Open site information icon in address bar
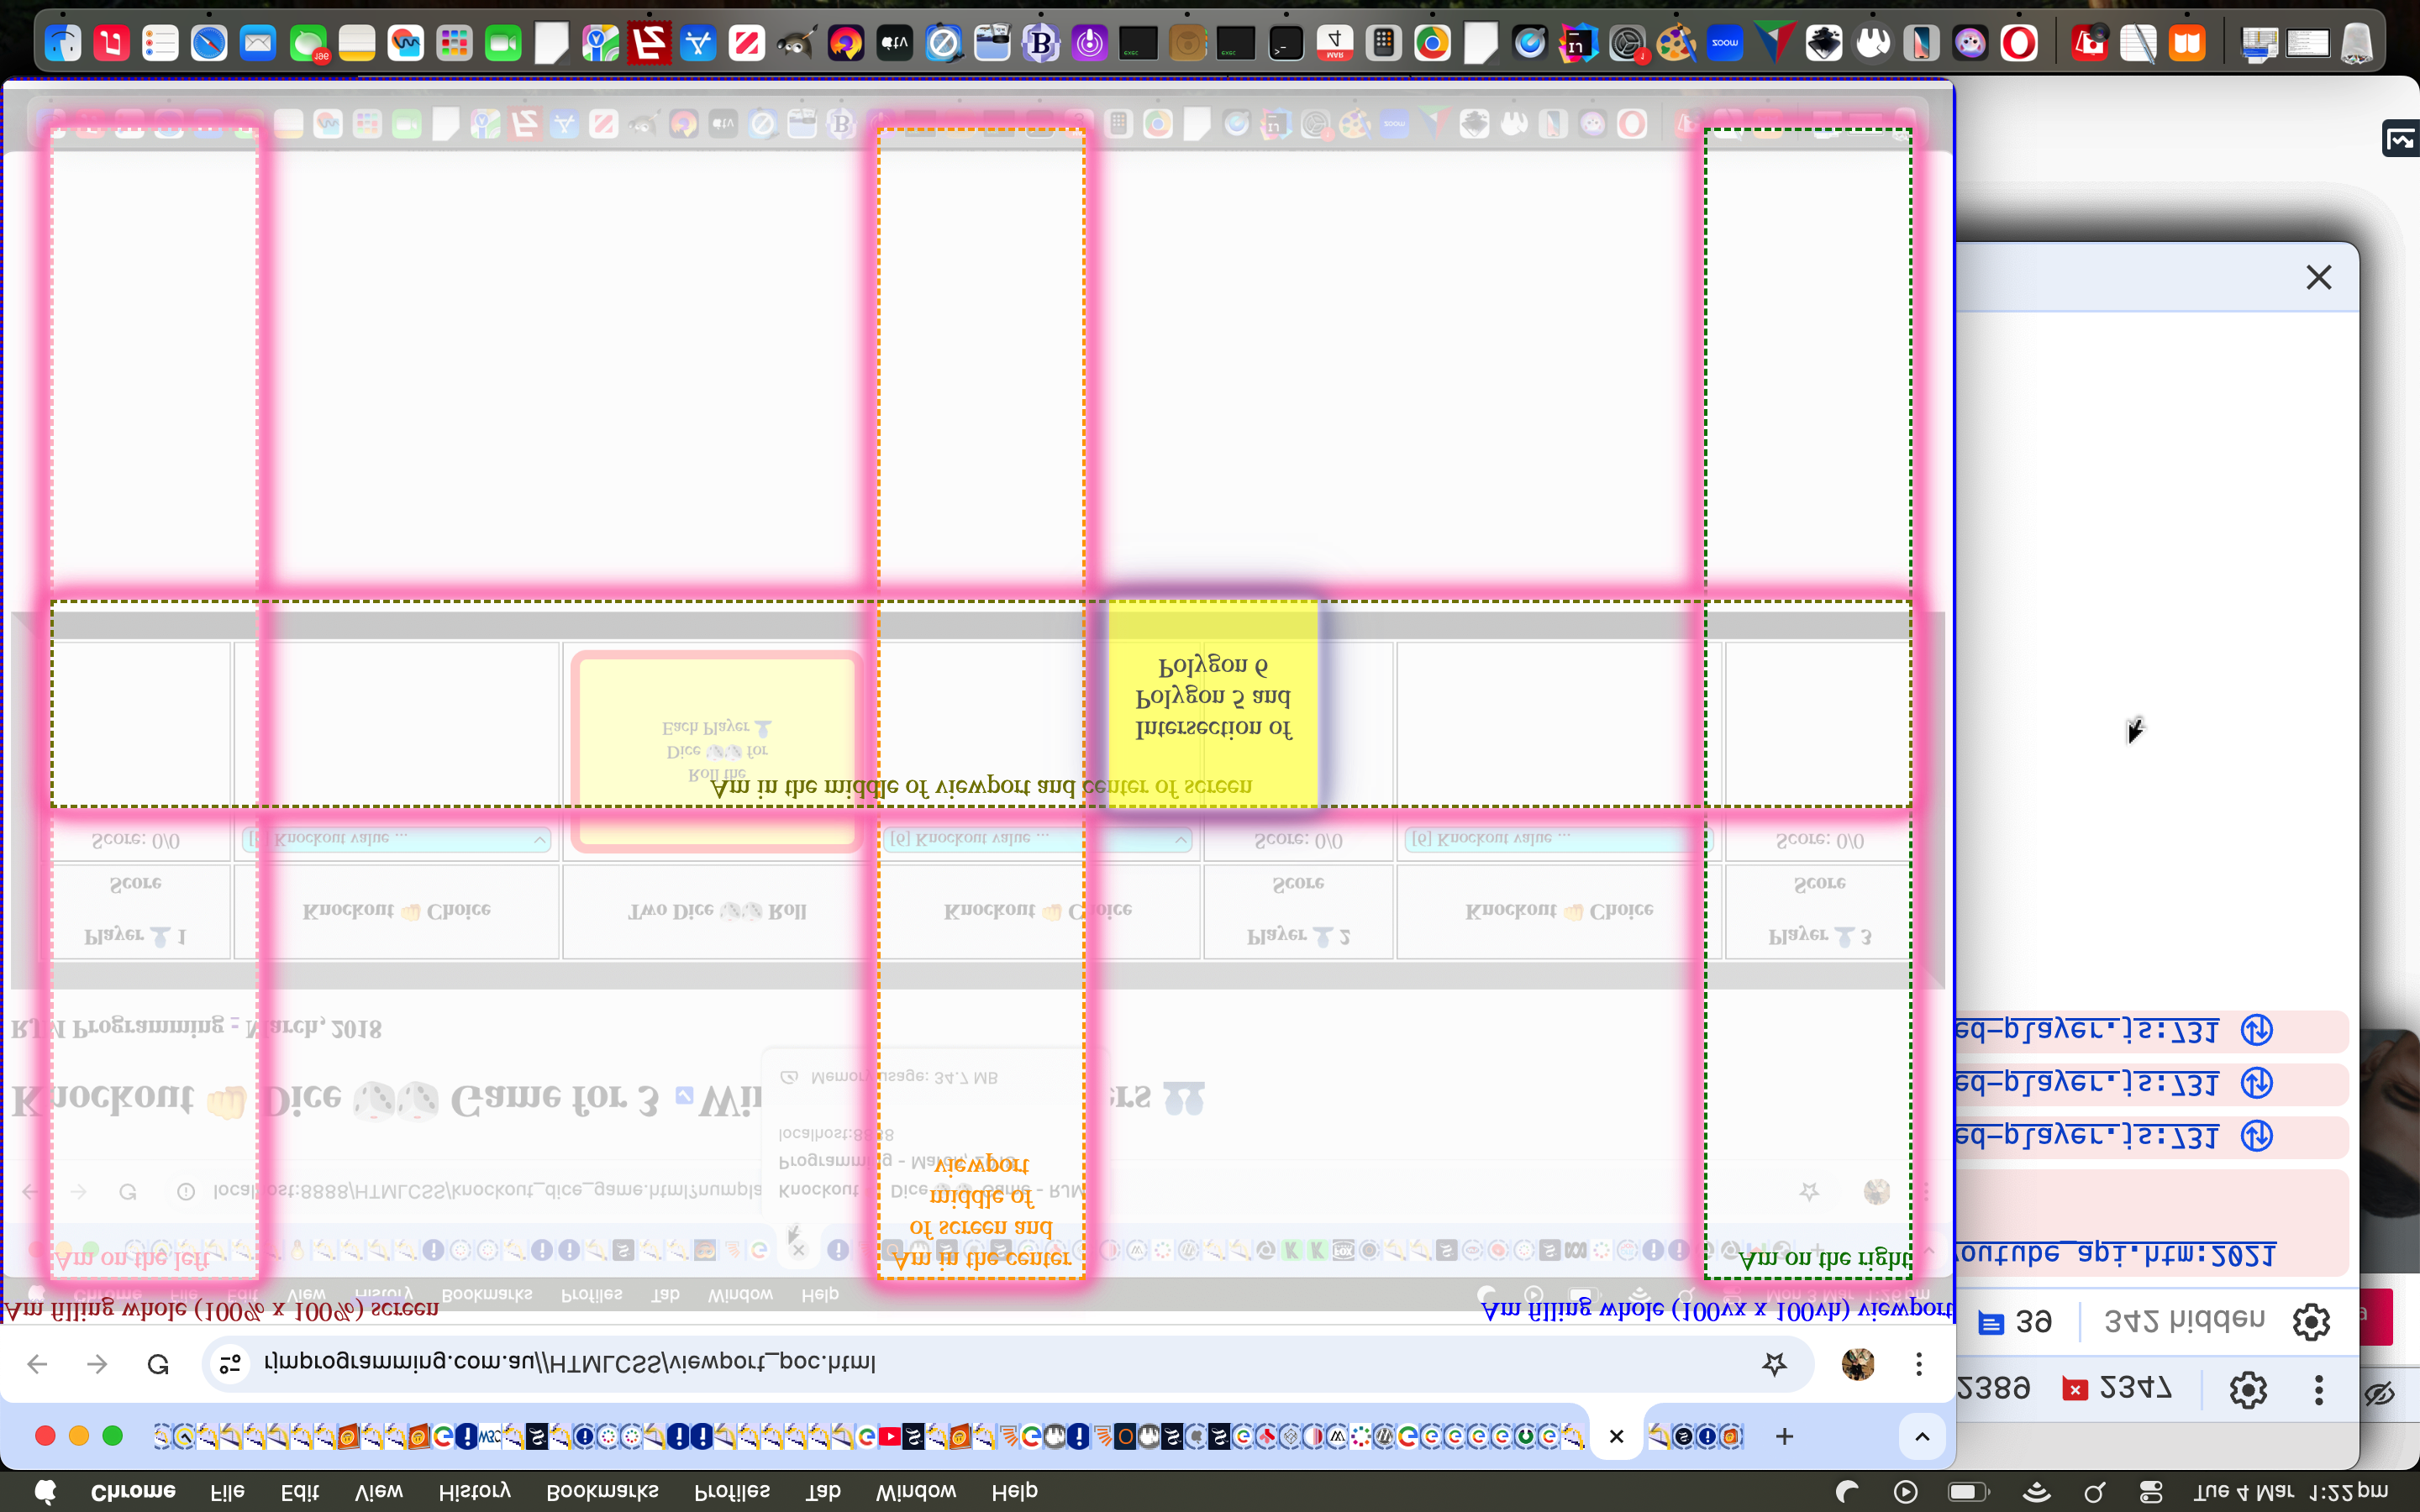This screenshot has height=1512, width=2420. [x=230, y=1364]
